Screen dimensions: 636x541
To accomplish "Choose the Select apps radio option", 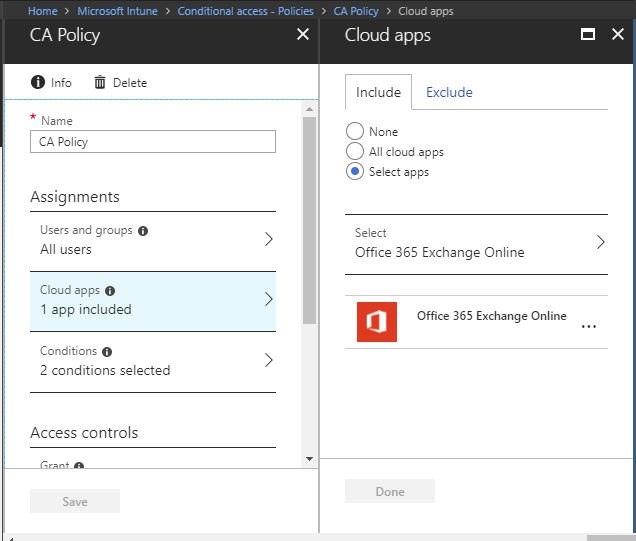I will point(355,171).
